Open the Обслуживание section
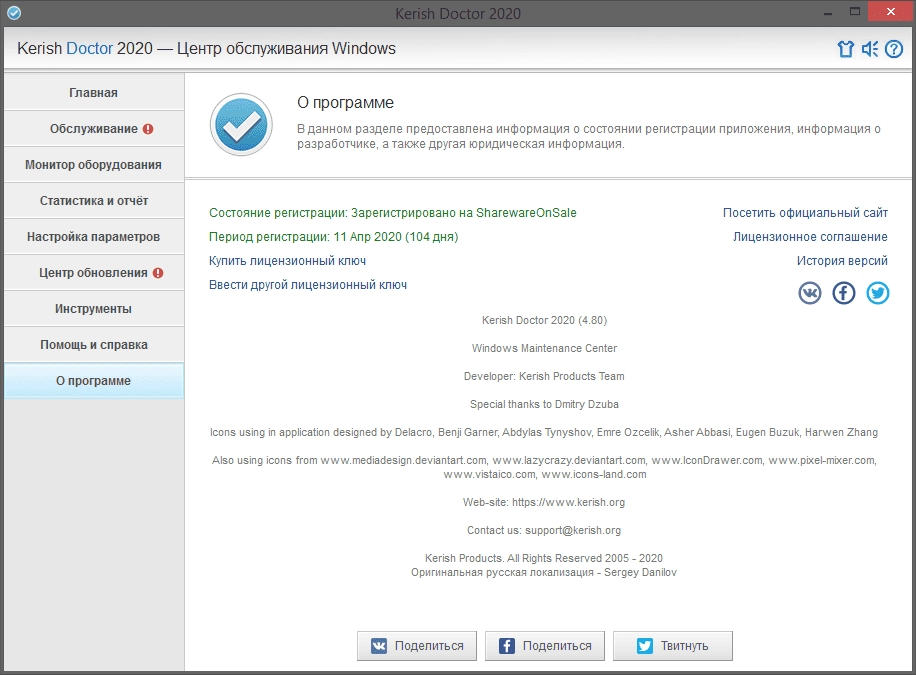Viewport: 916px width, 675px height. [x=94, y=129]
